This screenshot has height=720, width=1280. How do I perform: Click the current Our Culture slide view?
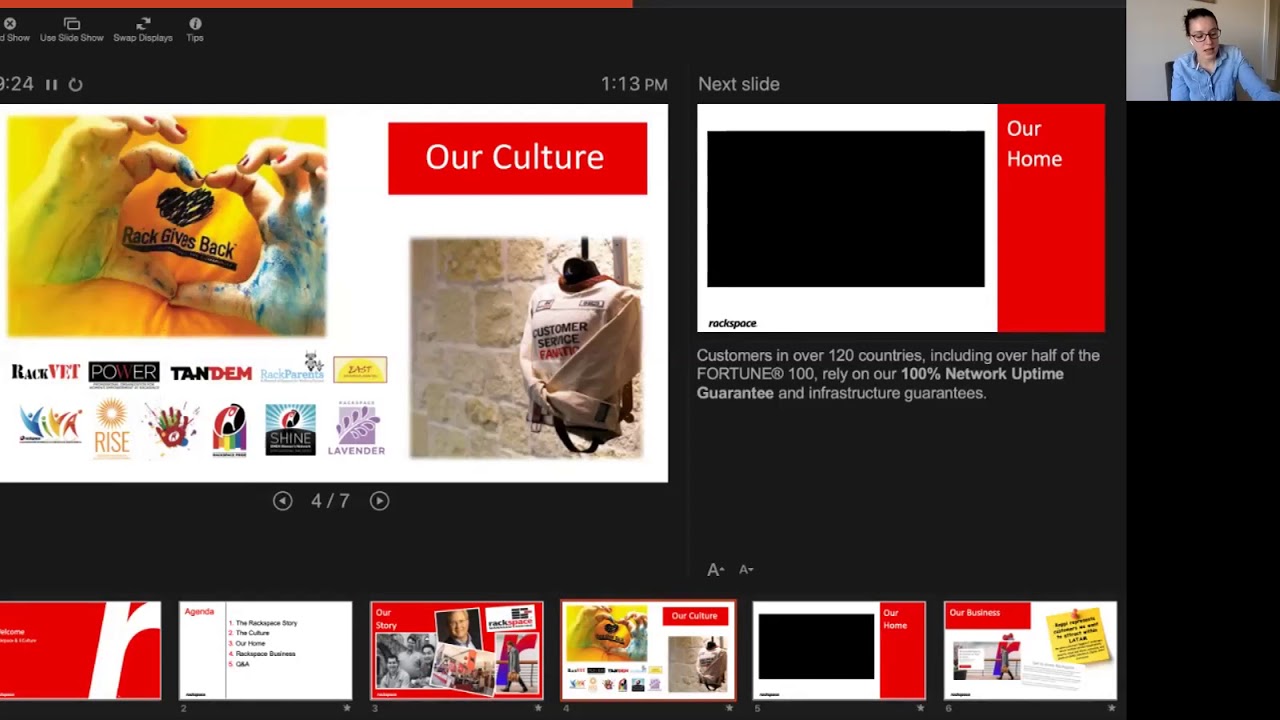point(334,293)
